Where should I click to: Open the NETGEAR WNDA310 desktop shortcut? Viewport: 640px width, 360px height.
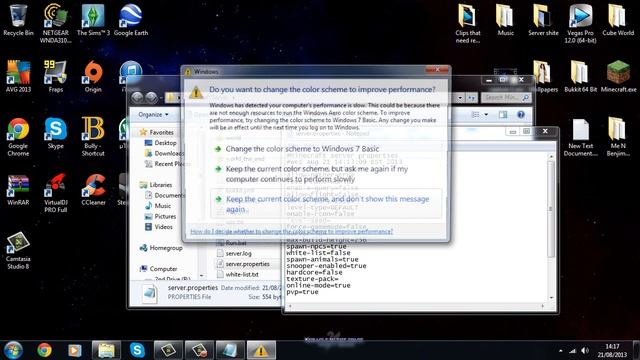pyautogui.click(x=56, y=24)
